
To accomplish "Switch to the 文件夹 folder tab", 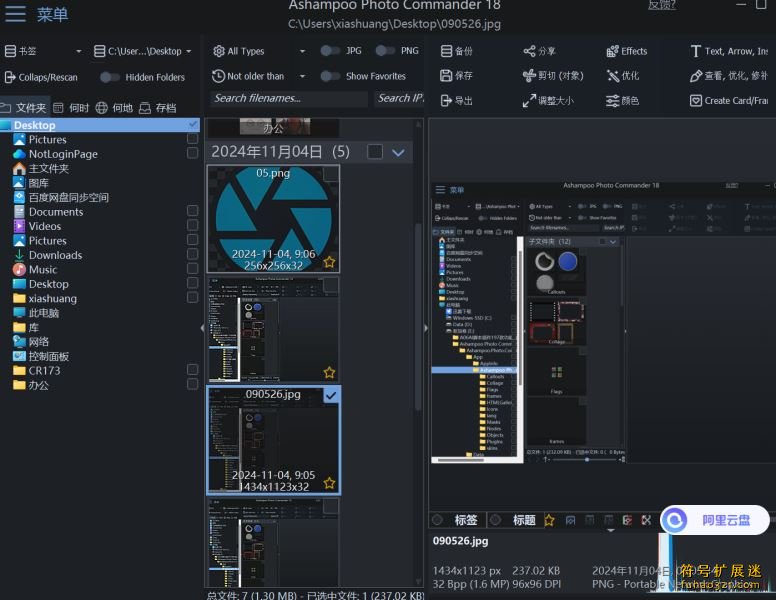I will click(24, 107).
